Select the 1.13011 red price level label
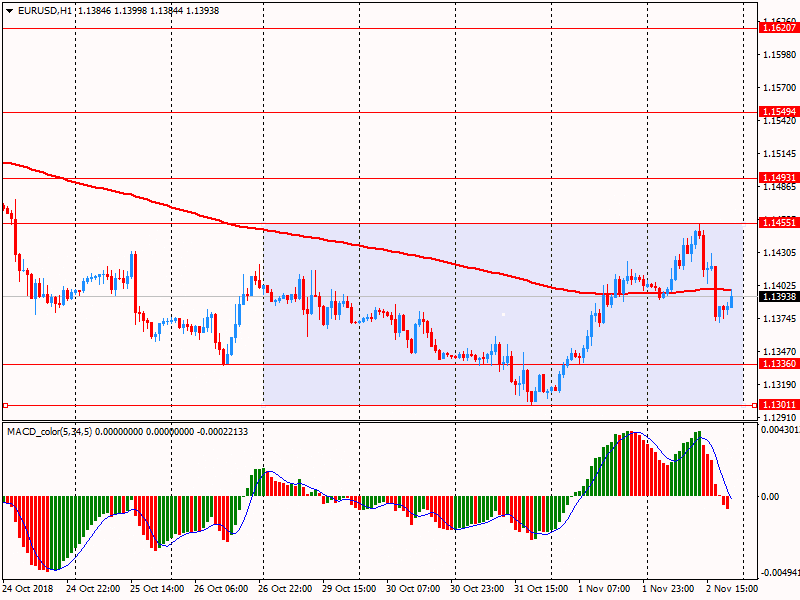The height and width of the screenshot is (600, 800). pos(779,405)
